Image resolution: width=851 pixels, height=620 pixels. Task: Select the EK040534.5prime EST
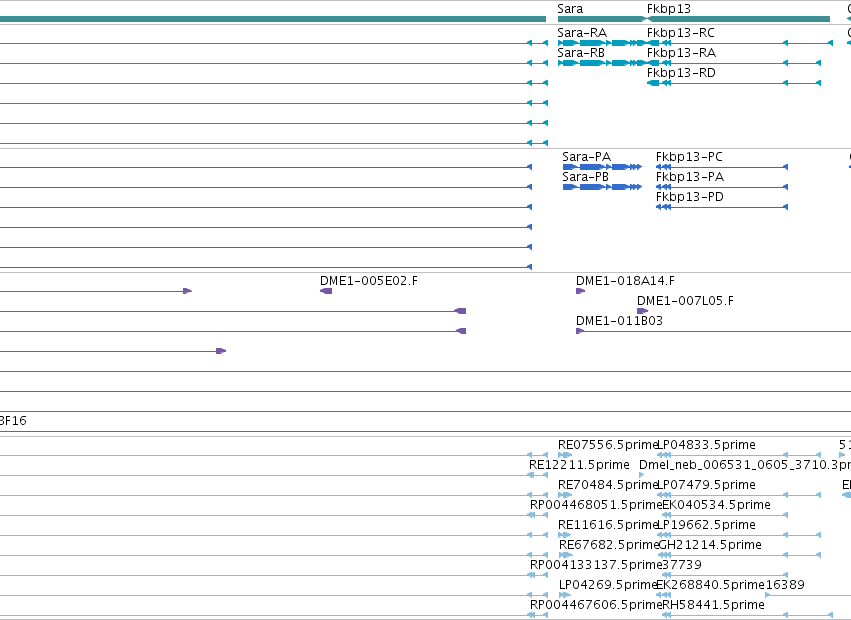click(716, 505)
